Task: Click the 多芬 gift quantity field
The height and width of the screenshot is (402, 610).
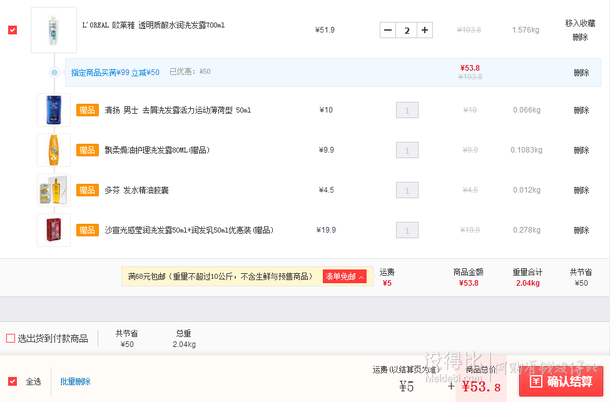Action: pyautogui.click(x=407, y=190)
